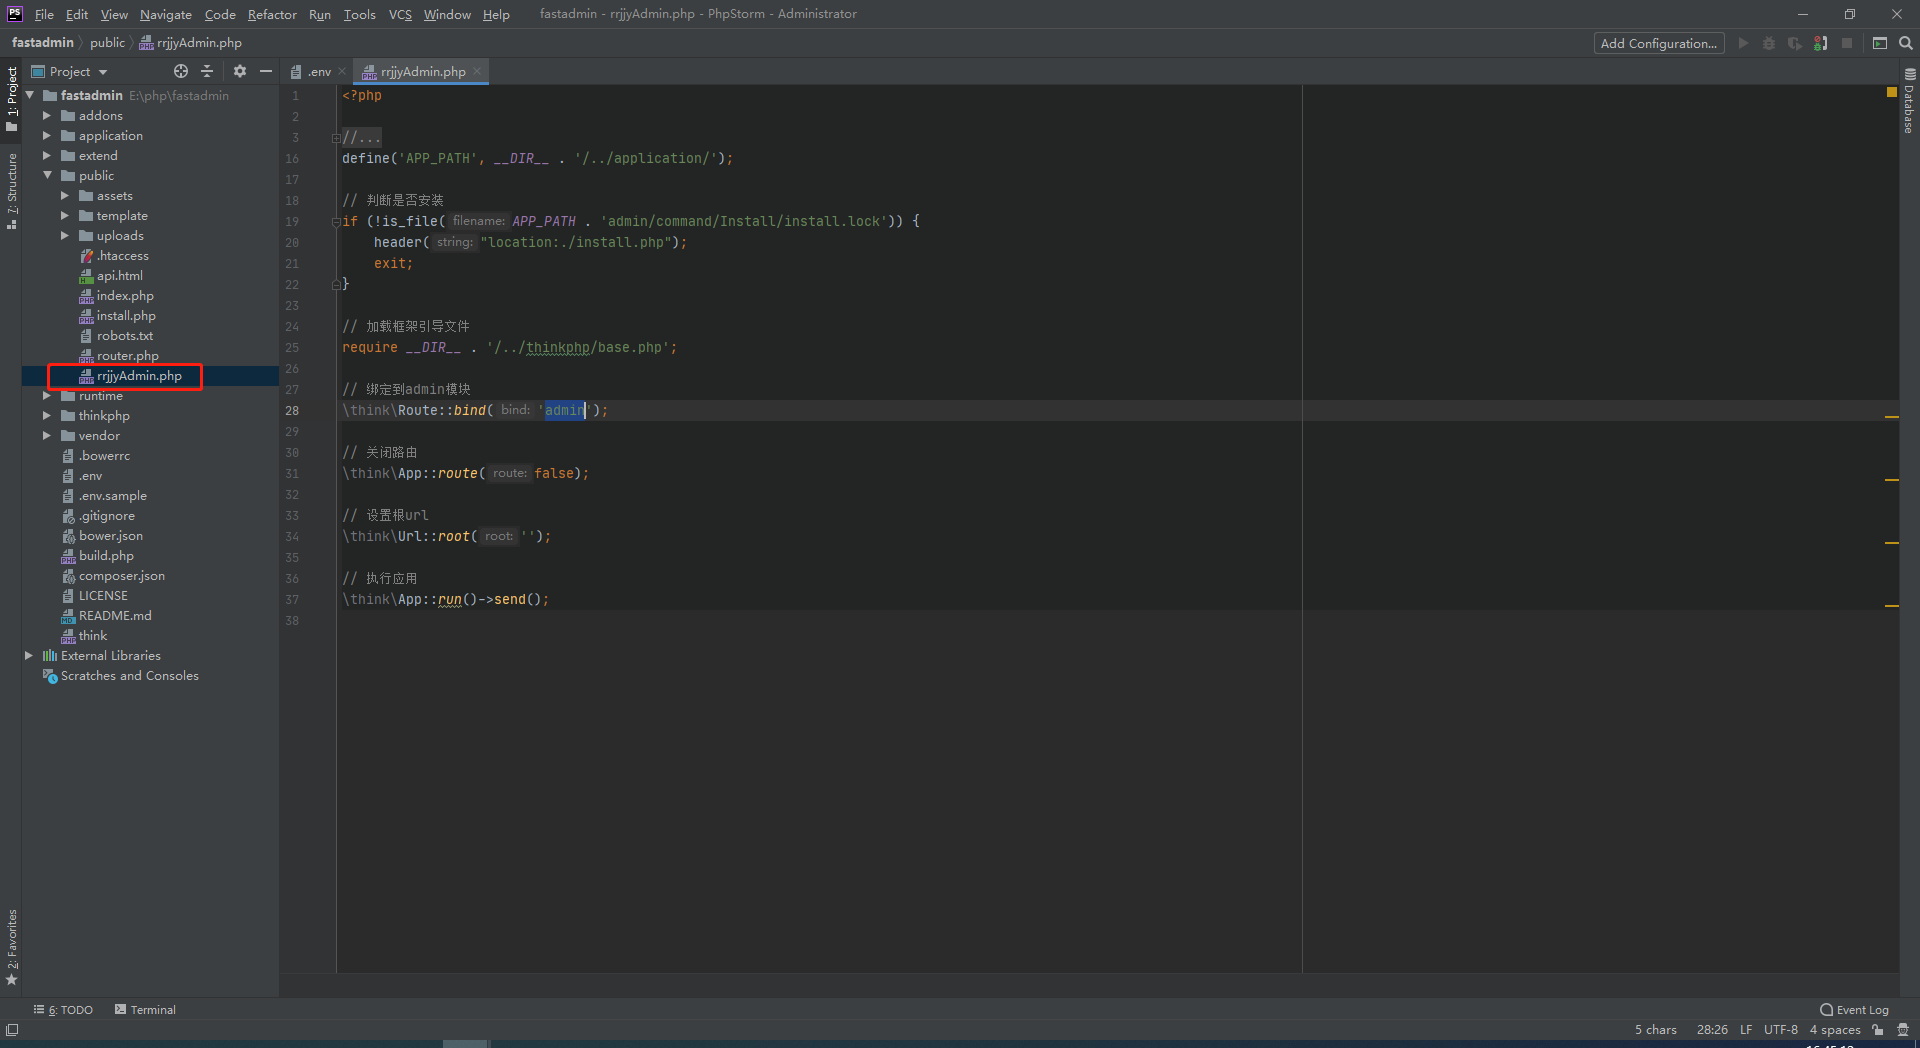
Task: Toggle Start Listening for PHP Debug Connections
Action: 1821,43
